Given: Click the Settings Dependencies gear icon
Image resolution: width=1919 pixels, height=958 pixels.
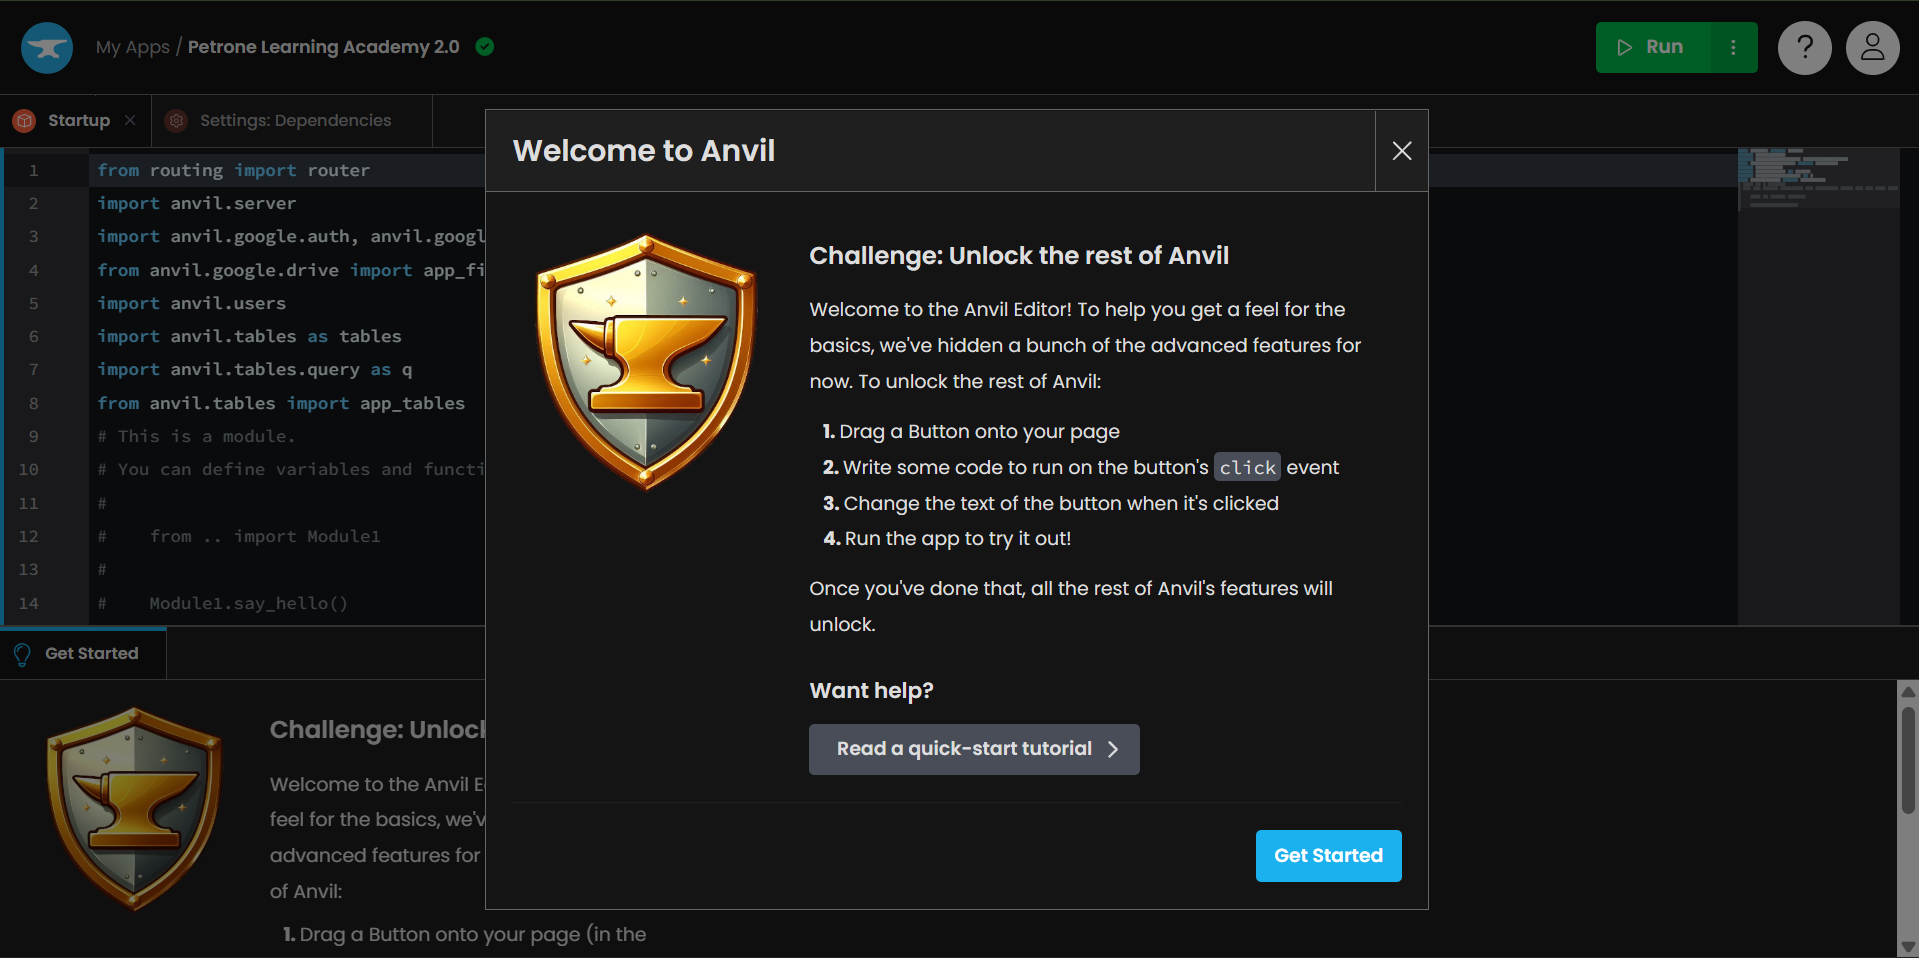Looking at the screenshot, I should 177,121.
